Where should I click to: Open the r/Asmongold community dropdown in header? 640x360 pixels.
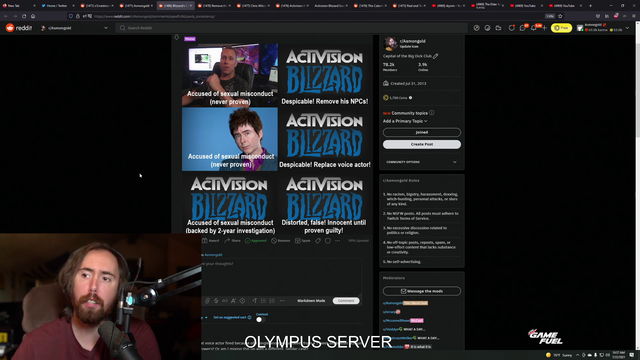click(74, 28)
